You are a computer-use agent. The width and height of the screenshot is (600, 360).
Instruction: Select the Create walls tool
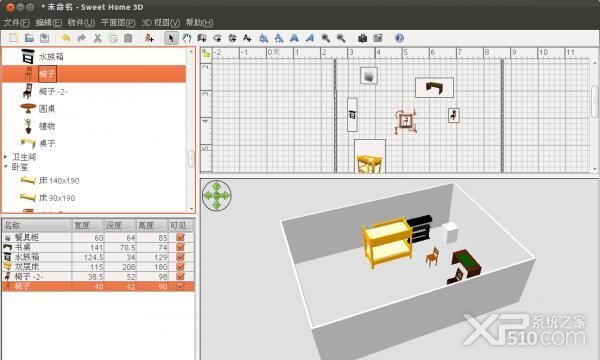coord(202,38)
